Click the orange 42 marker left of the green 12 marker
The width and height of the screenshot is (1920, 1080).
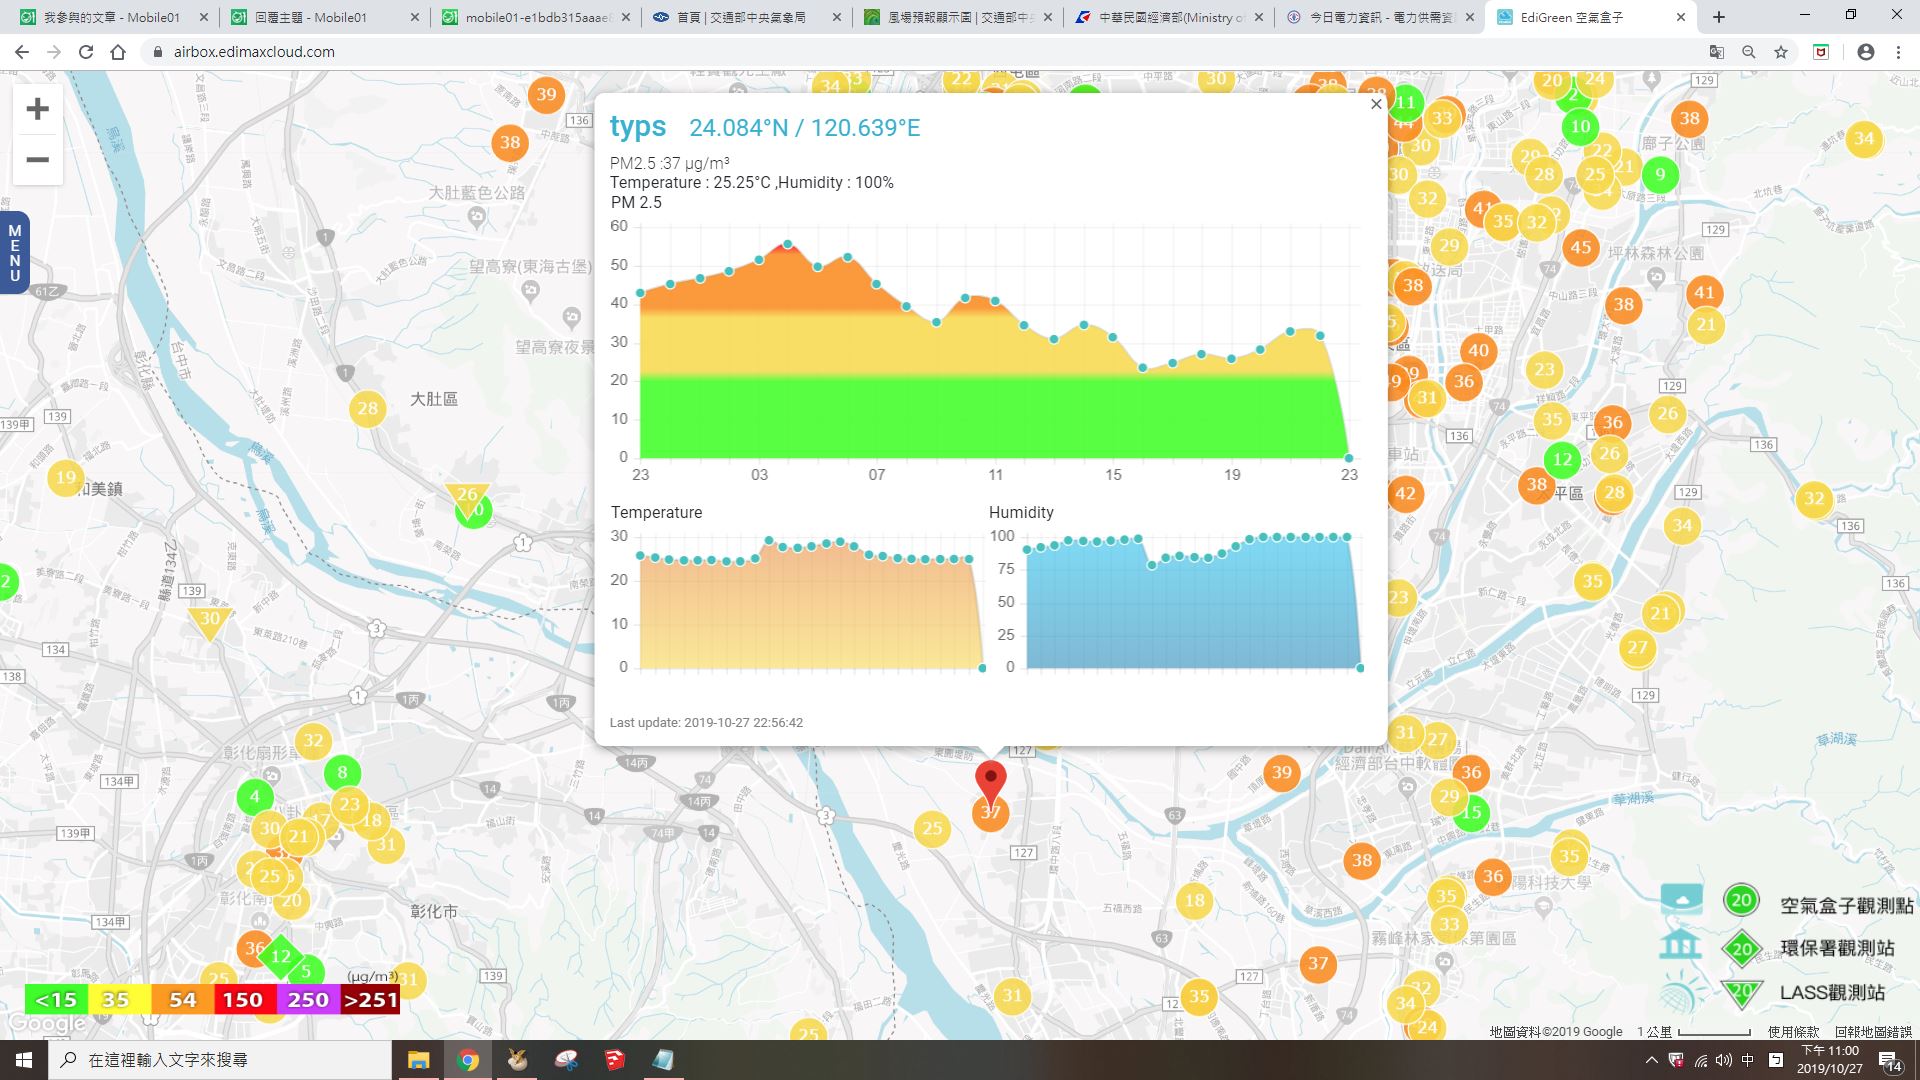click(x=1405, y=493)
